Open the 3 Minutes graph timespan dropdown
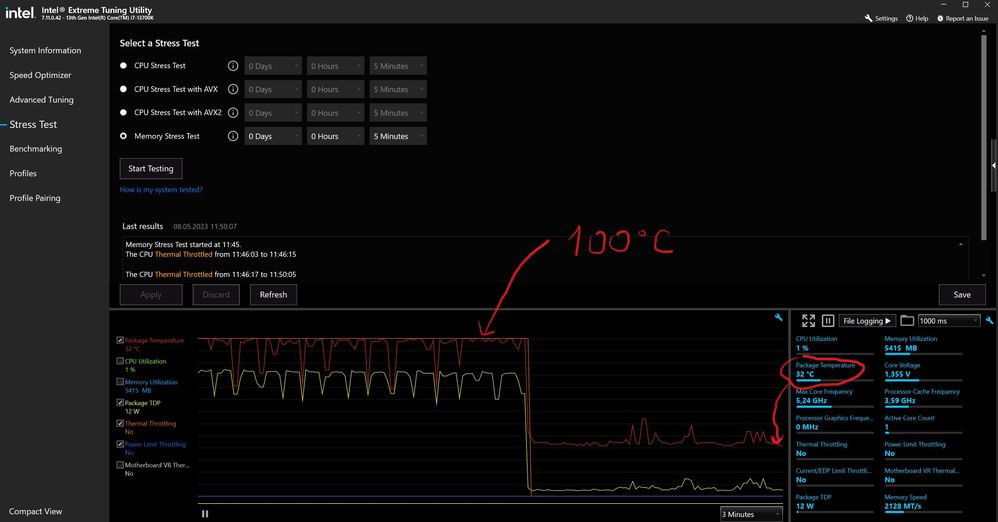This screenshot has height=522, width=998. (x=751, y=514)
